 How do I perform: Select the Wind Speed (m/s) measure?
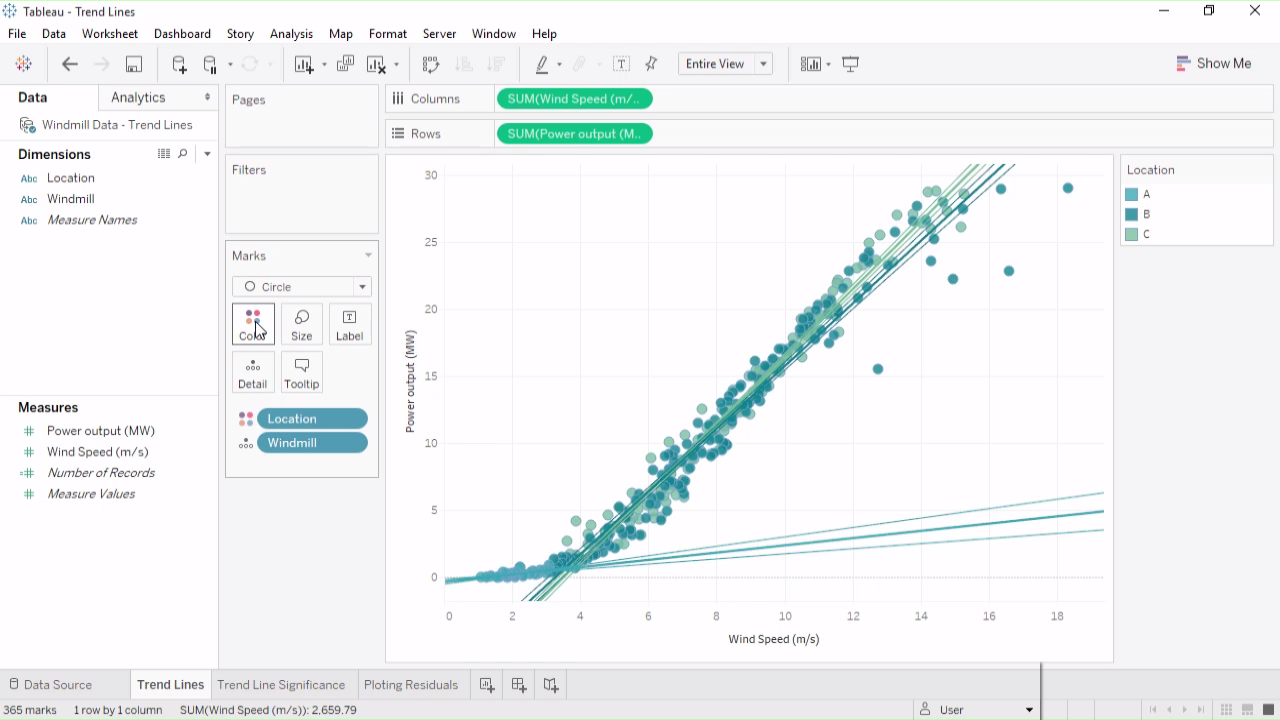click(98, 452)
